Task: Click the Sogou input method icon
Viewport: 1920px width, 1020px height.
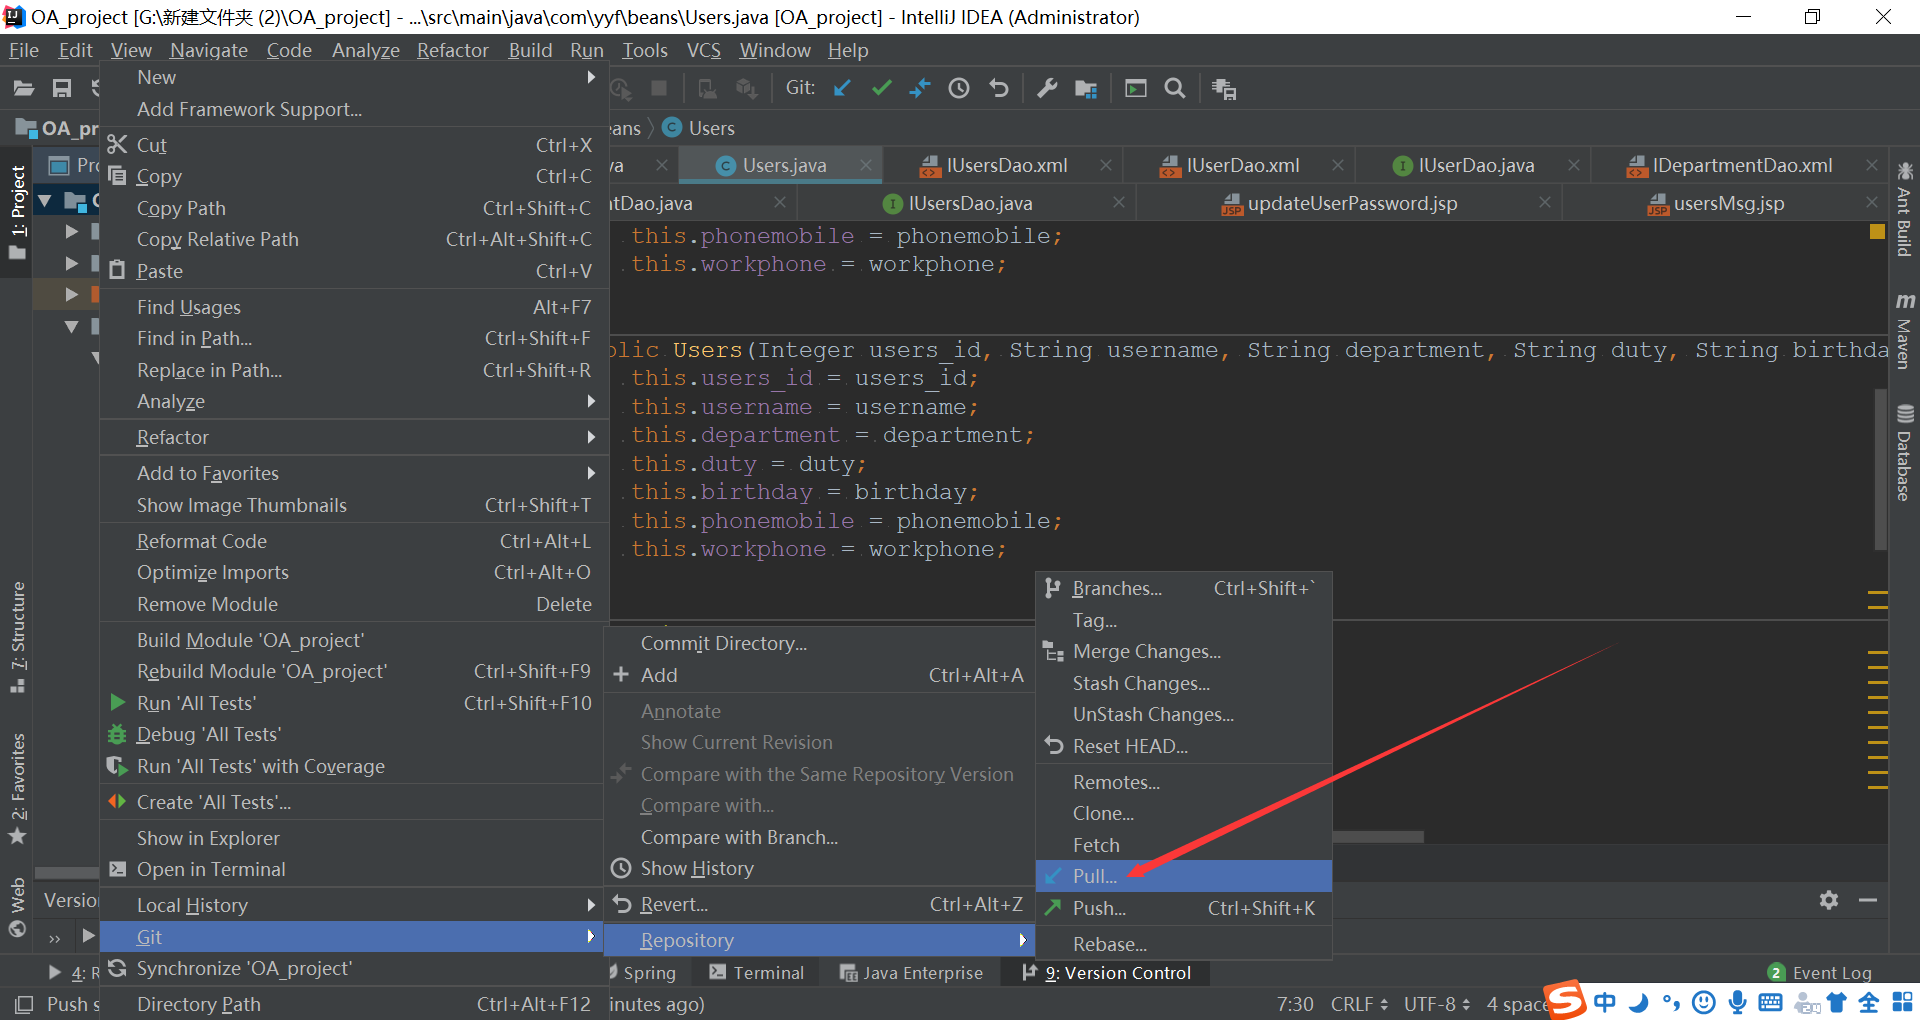Action: 1566,999
